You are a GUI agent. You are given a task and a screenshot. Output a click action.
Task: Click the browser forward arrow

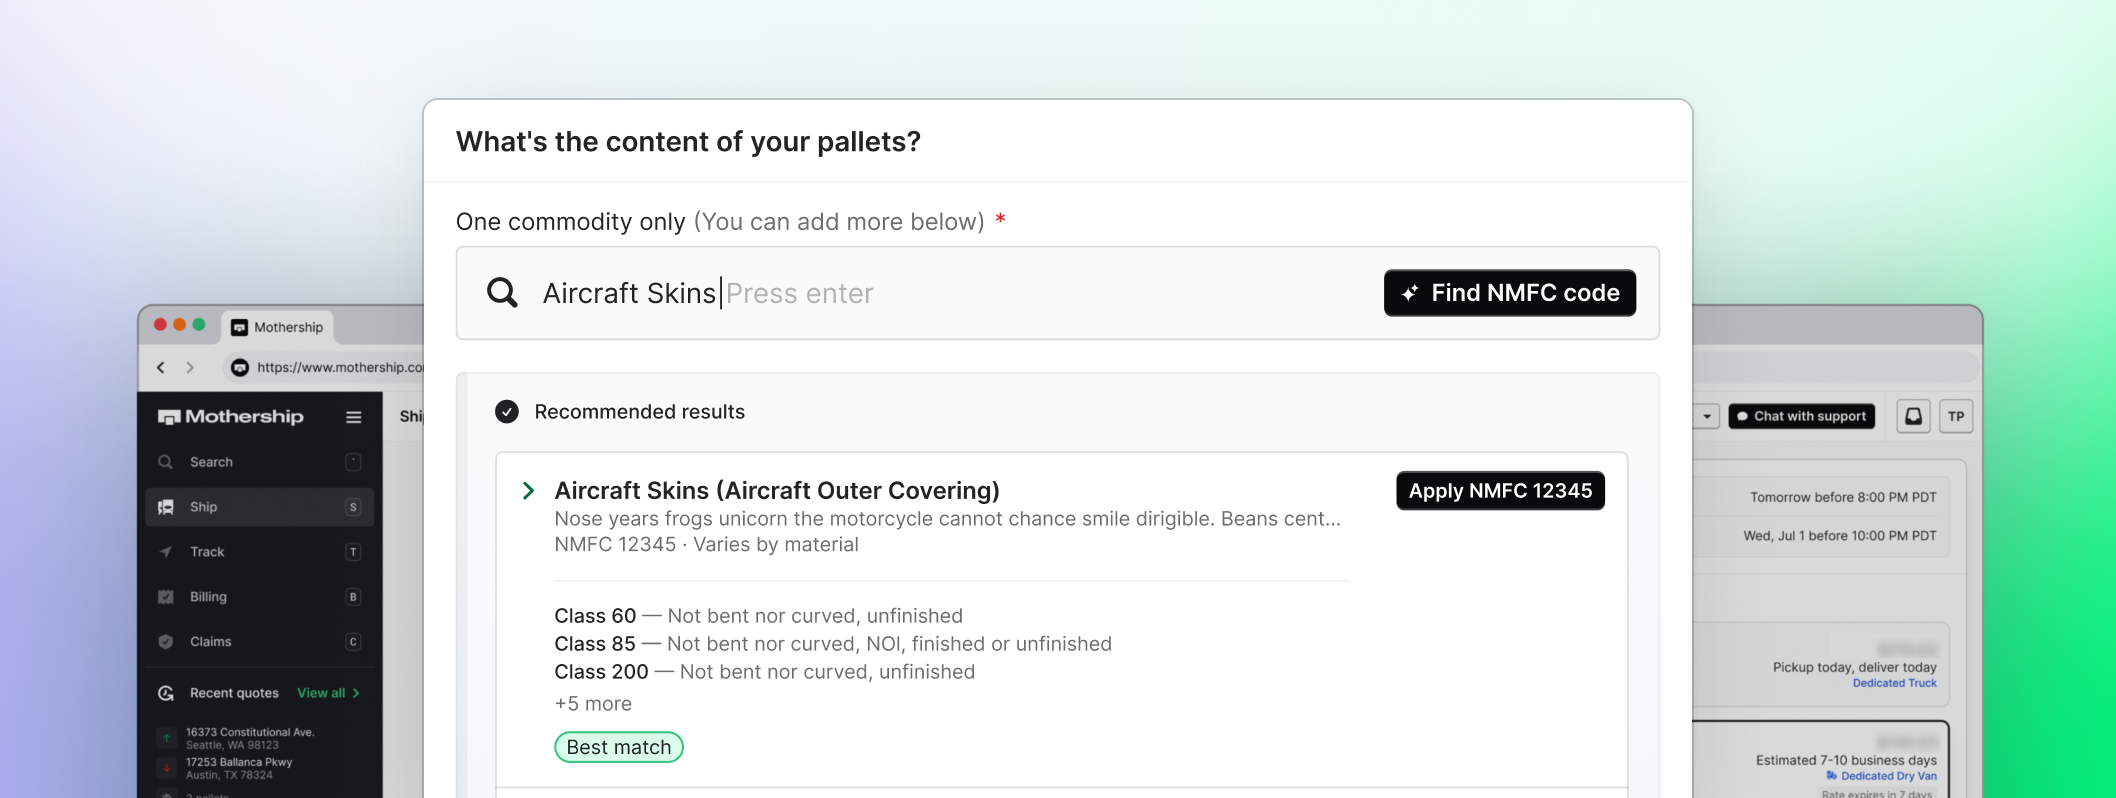pyautogui.click(x=190, y=368)
